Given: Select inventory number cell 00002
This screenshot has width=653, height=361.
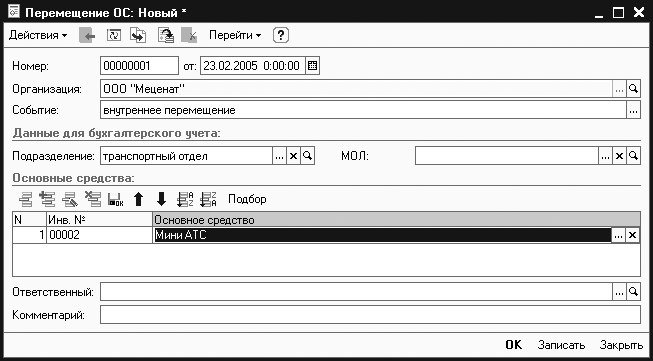Looking at the screenshot, I should [x=100, y=235].
